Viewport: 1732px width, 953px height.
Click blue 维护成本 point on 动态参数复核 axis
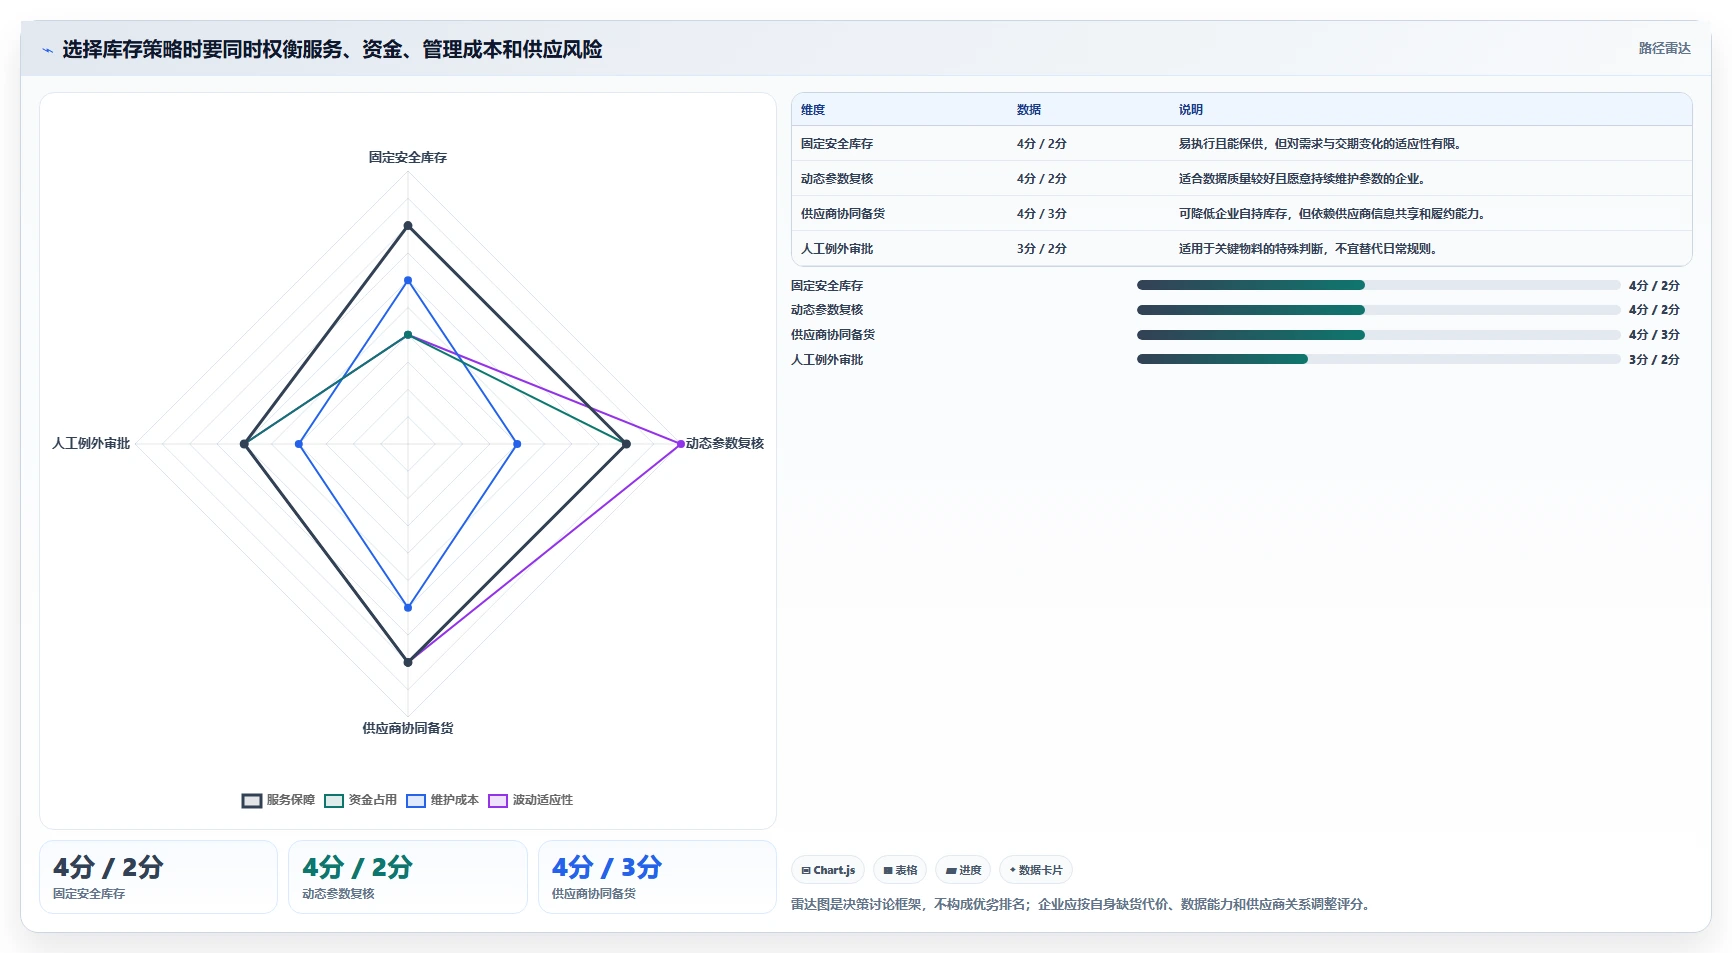pyautogui.click(x=517, y=444)
